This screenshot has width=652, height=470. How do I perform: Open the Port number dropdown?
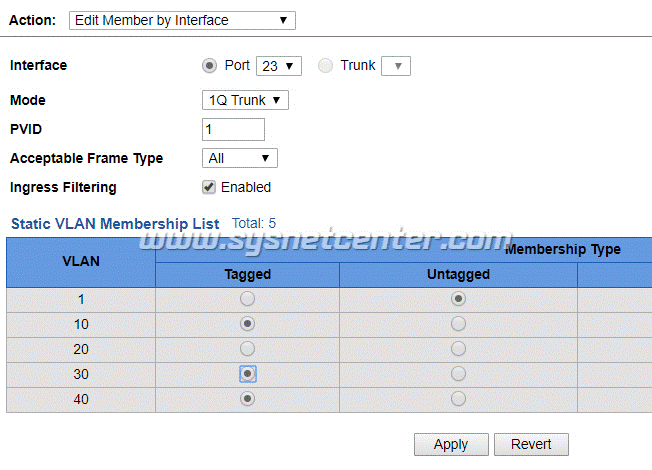point(279,66)
